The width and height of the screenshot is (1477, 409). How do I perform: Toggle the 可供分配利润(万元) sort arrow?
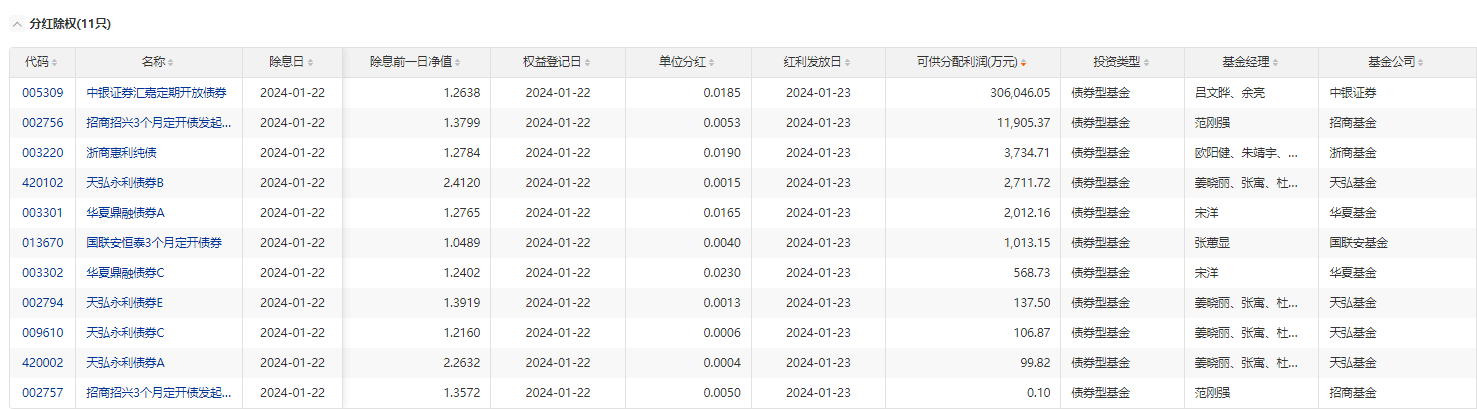tap(1024, 62)
